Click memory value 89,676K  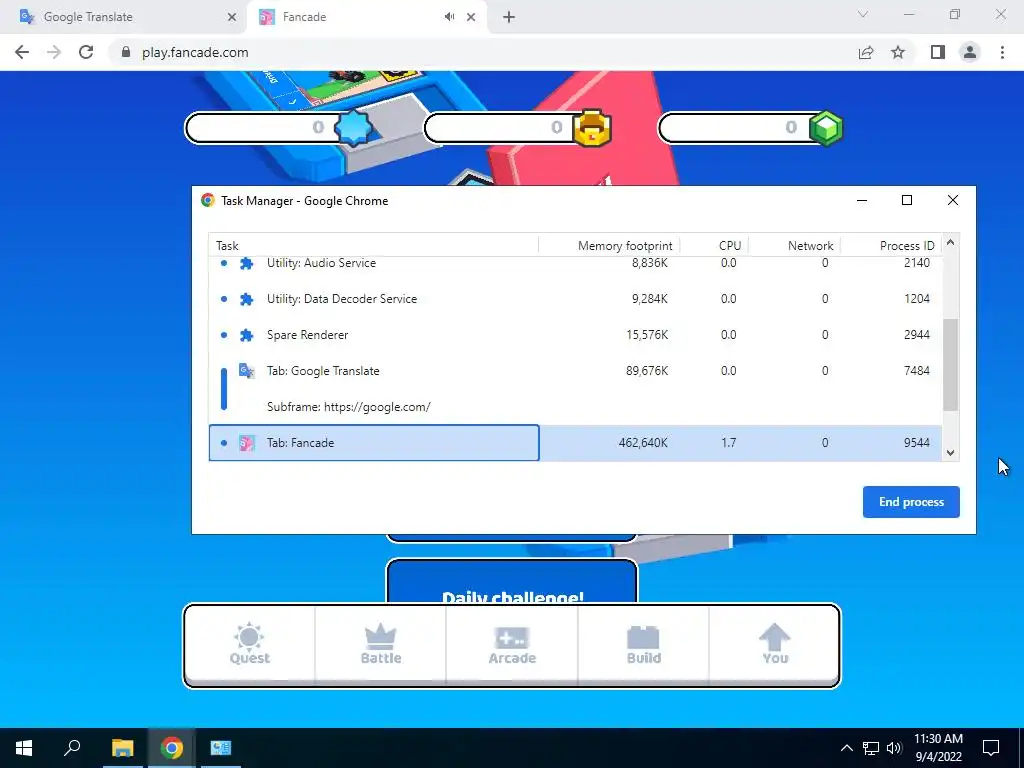647,371
